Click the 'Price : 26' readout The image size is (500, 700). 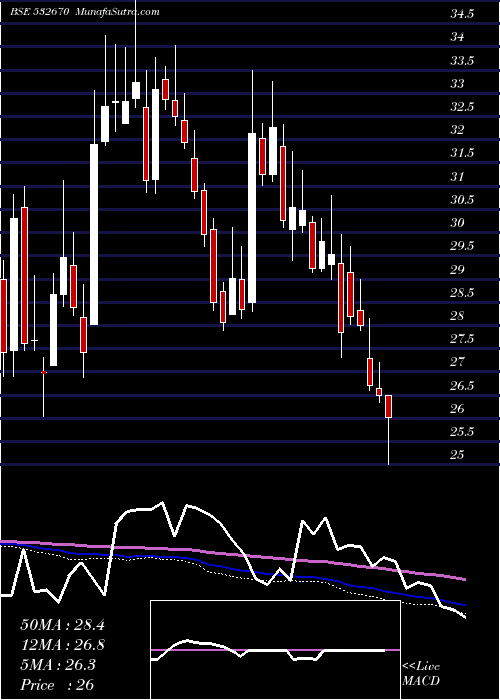coord(57,684)
